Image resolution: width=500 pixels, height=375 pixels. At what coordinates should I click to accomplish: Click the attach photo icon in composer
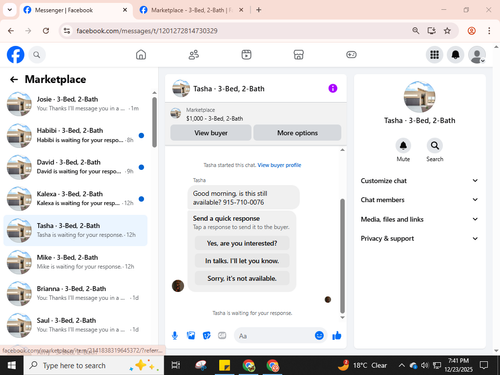pyautogui.click(x=191, y=335)
